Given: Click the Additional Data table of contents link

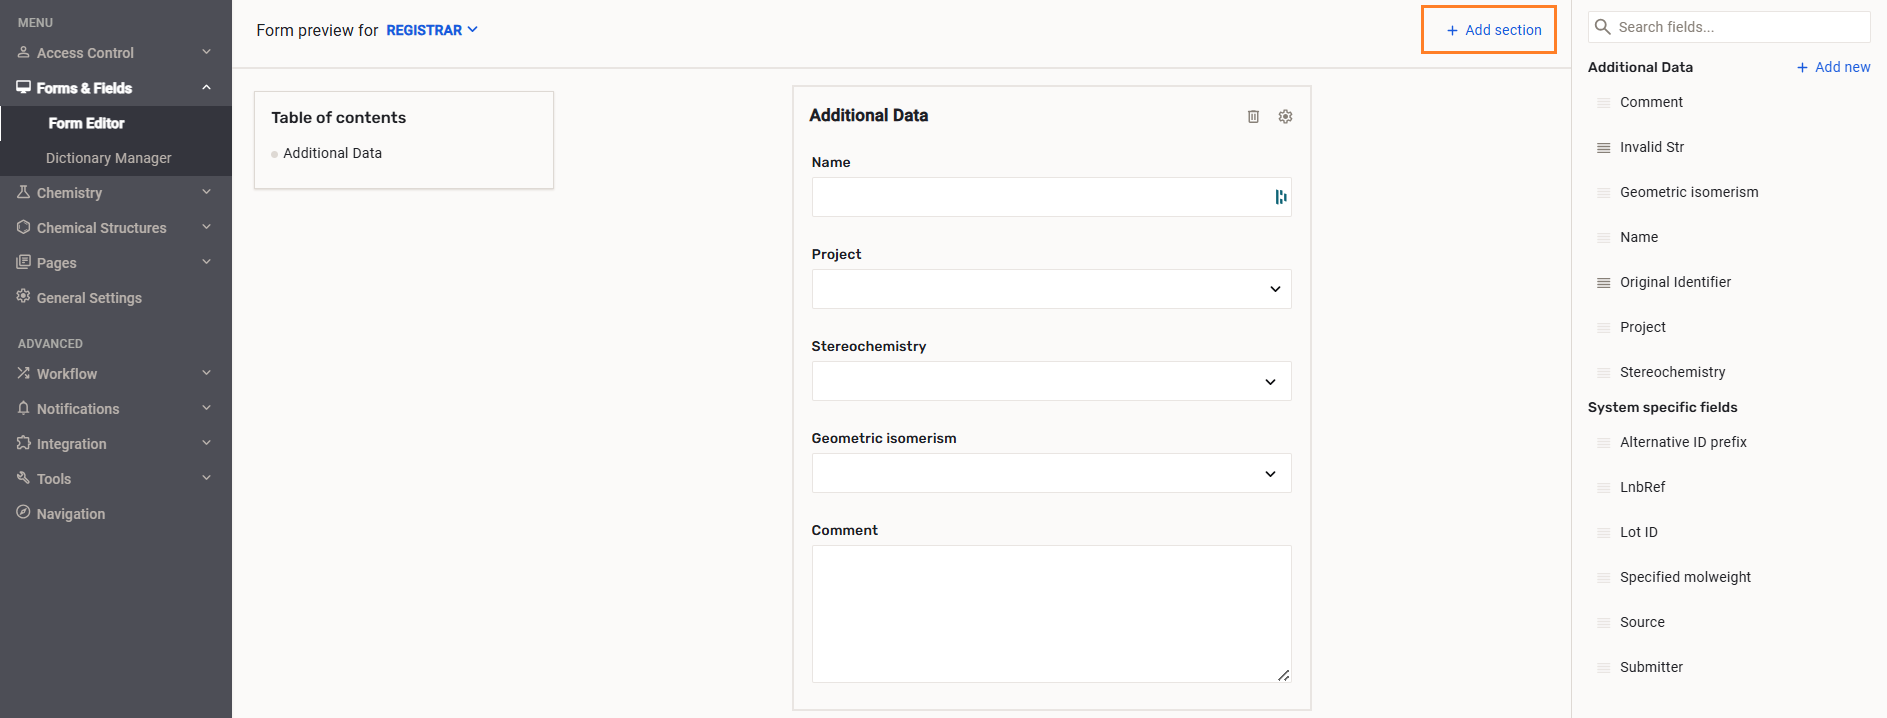Looking at the screenshot, I should tap(332, 153).
